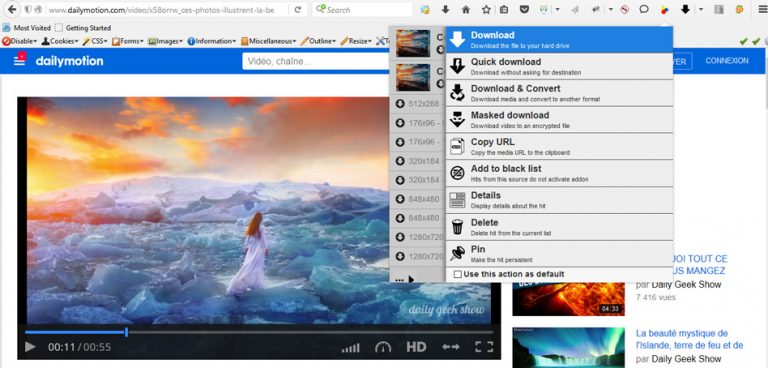768x368 pixels.
Task: Click the dailymotion logo
Action: tap(69, 61)
